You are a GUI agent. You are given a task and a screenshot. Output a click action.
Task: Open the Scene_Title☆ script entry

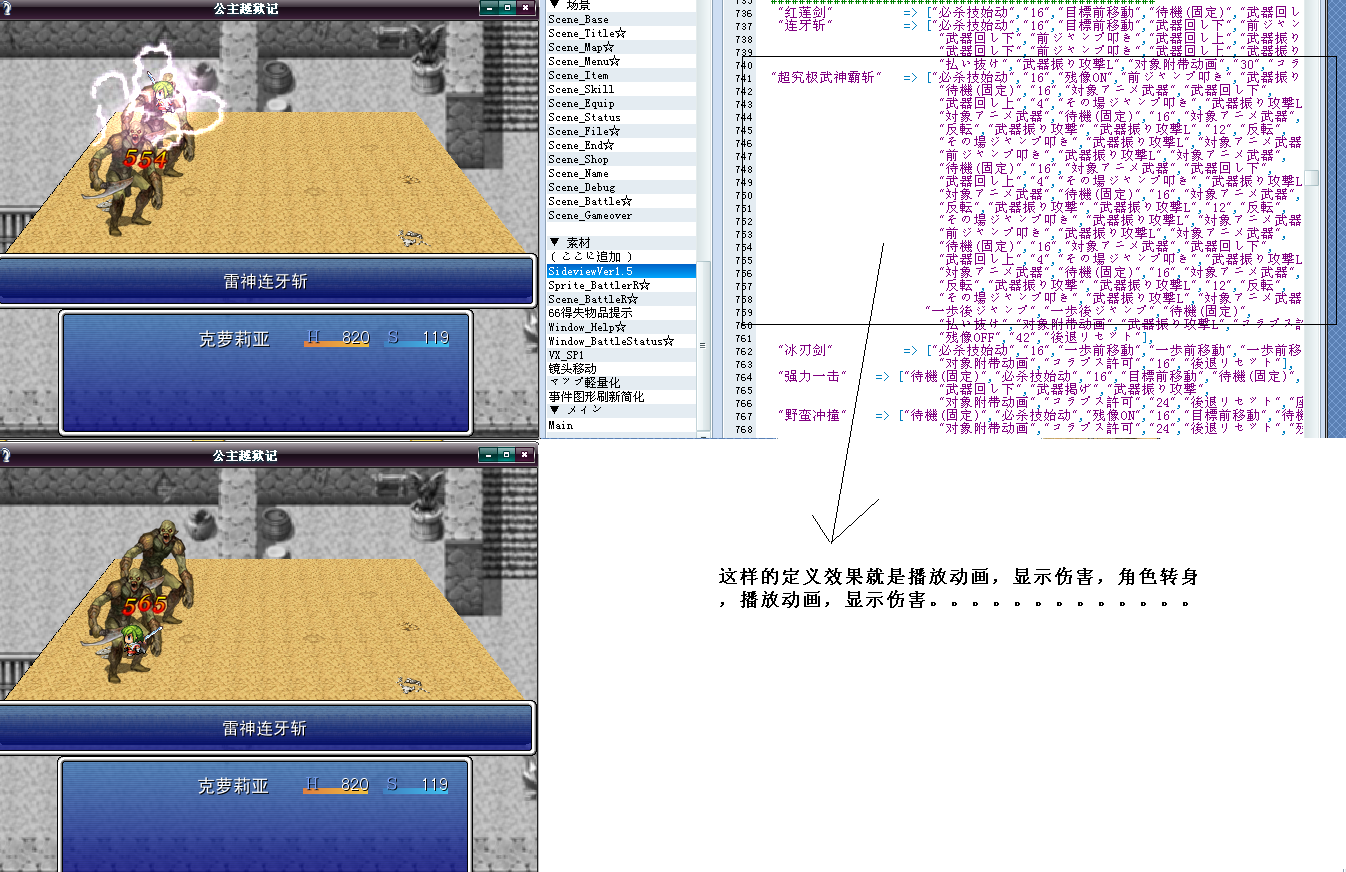(621, 33)
